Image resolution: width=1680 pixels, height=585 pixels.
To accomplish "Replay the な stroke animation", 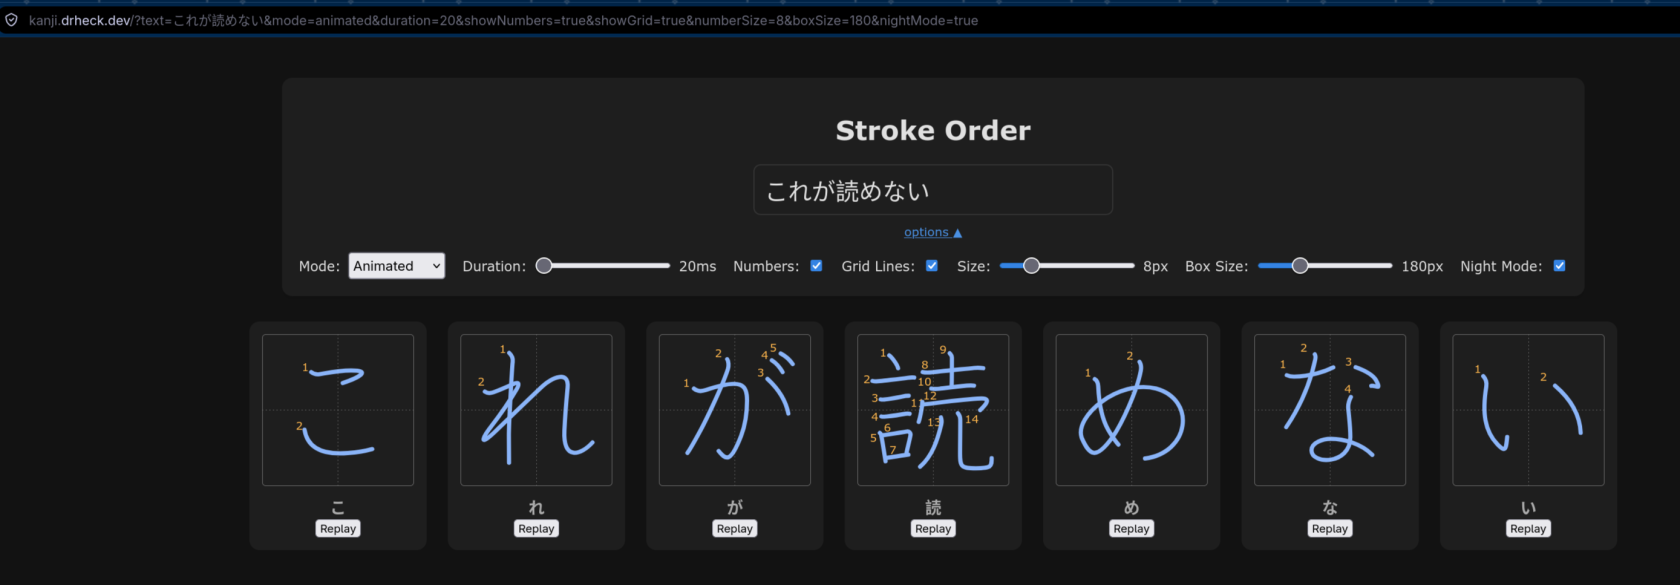I will coord(1330,528).
